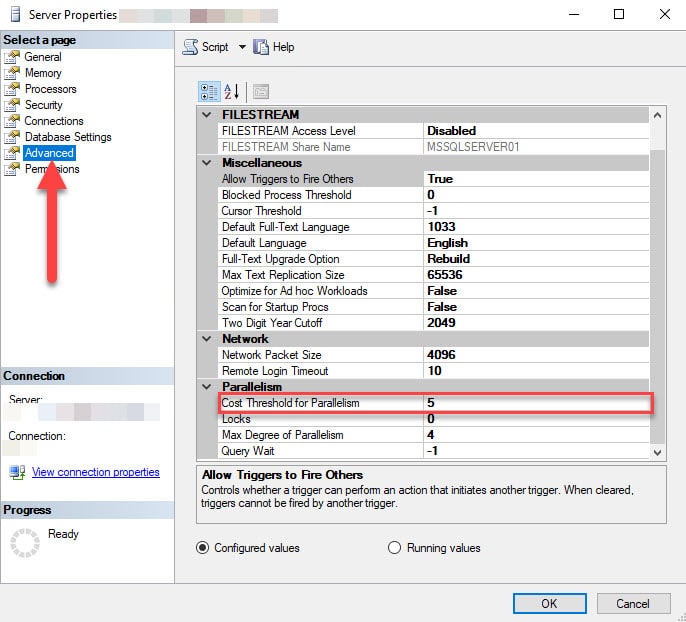Viewport: 686px width, 622px height.
Task: Select FILESTREAM Share Name row
Action: (x=433, y=147)
